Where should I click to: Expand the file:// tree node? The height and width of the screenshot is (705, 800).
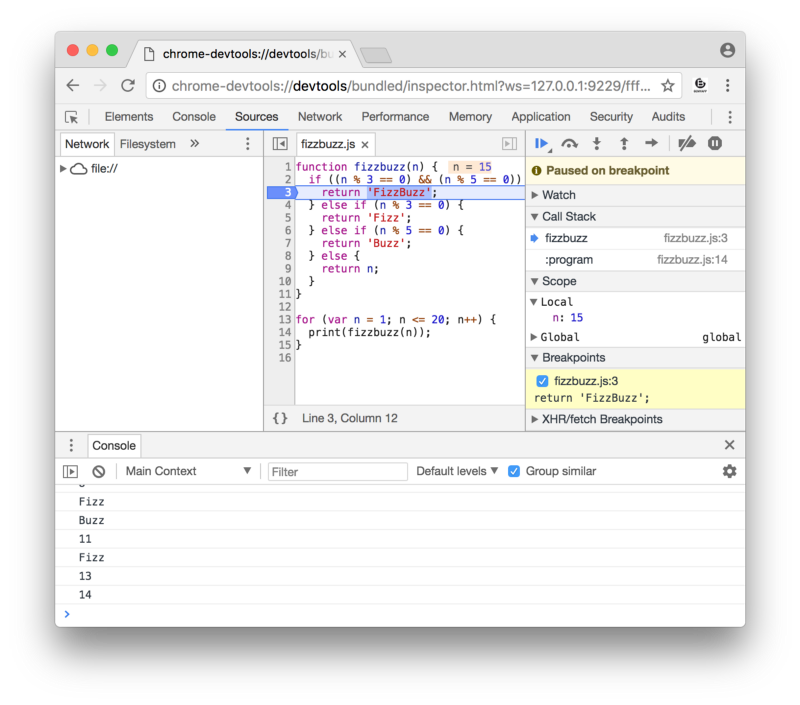click(64, 169)
